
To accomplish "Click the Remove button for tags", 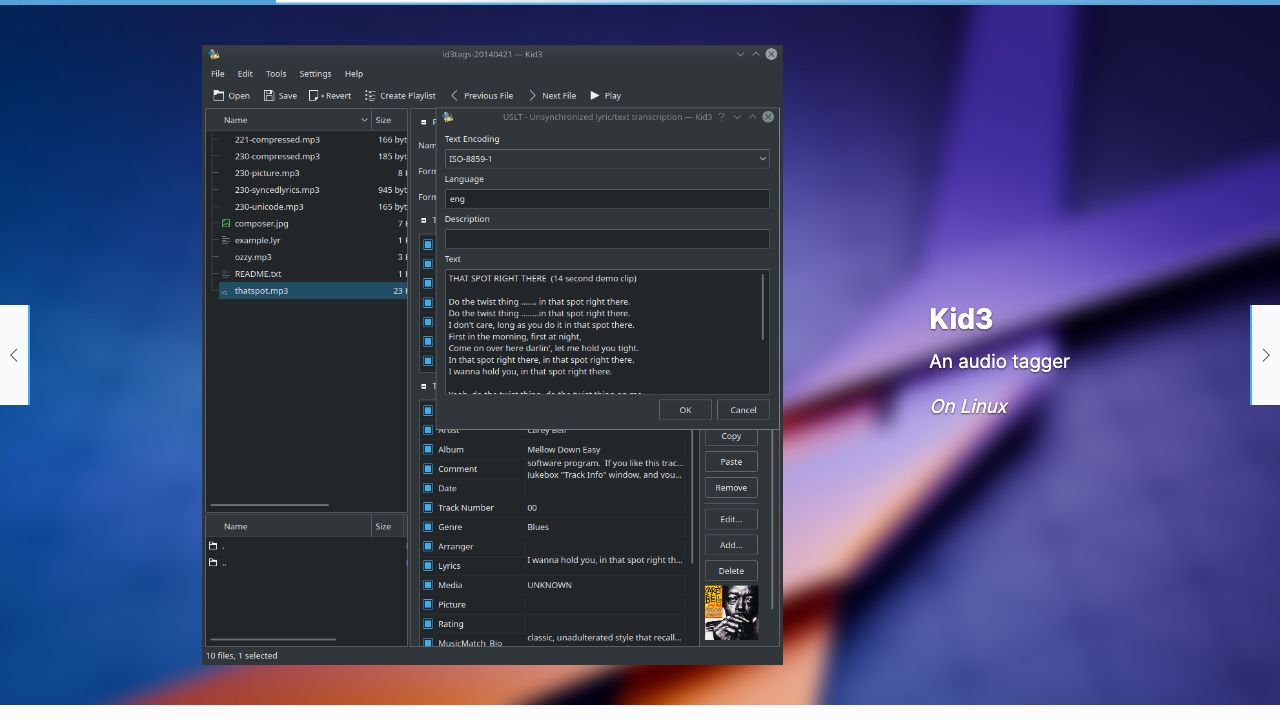I will point(731,488).
